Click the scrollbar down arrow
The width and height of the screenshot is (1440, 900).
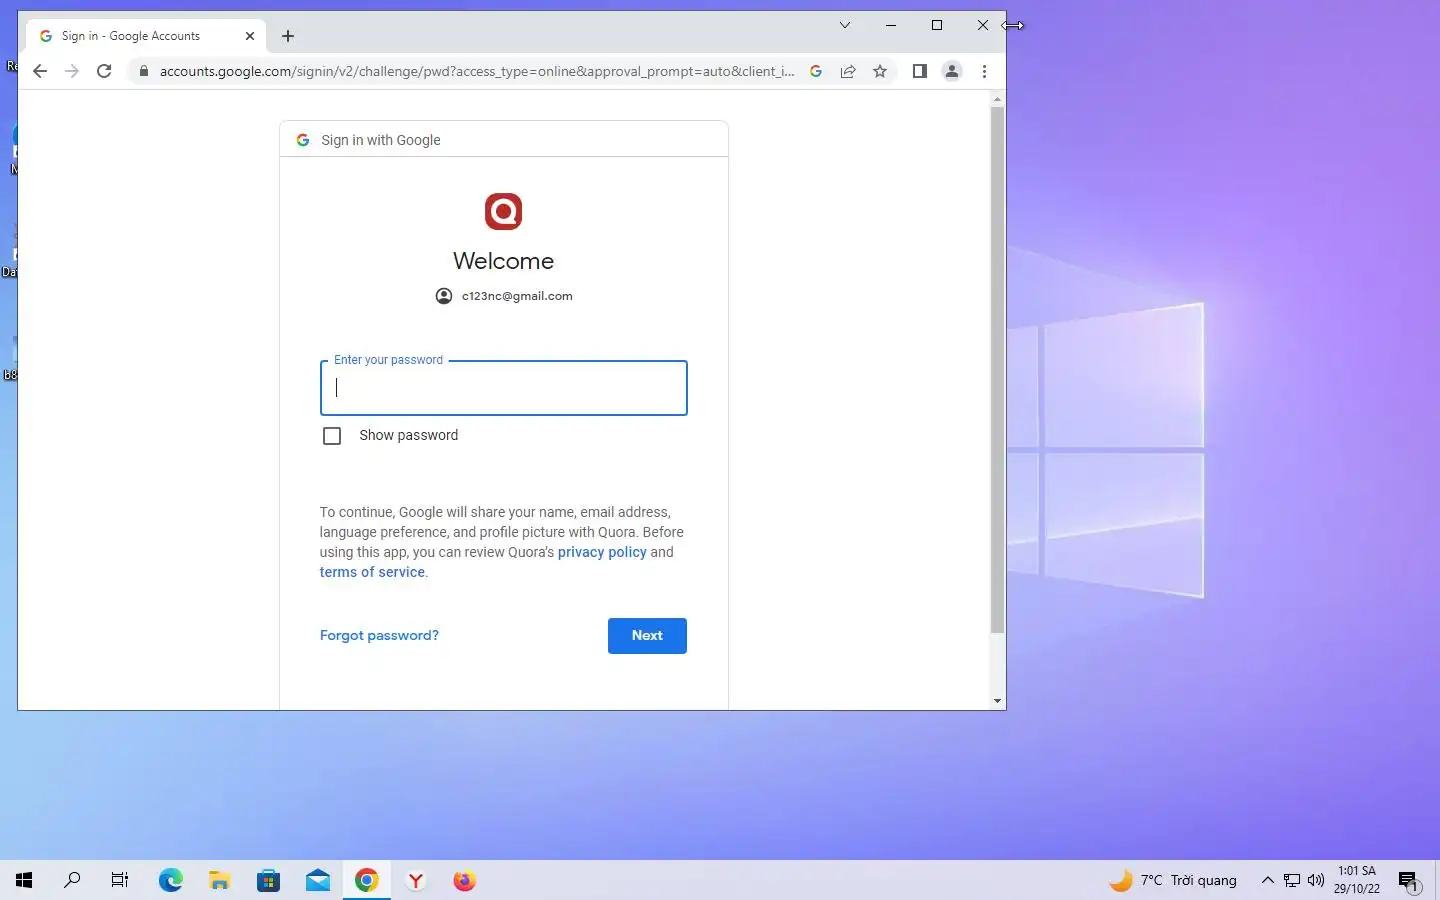click(997, 701)
